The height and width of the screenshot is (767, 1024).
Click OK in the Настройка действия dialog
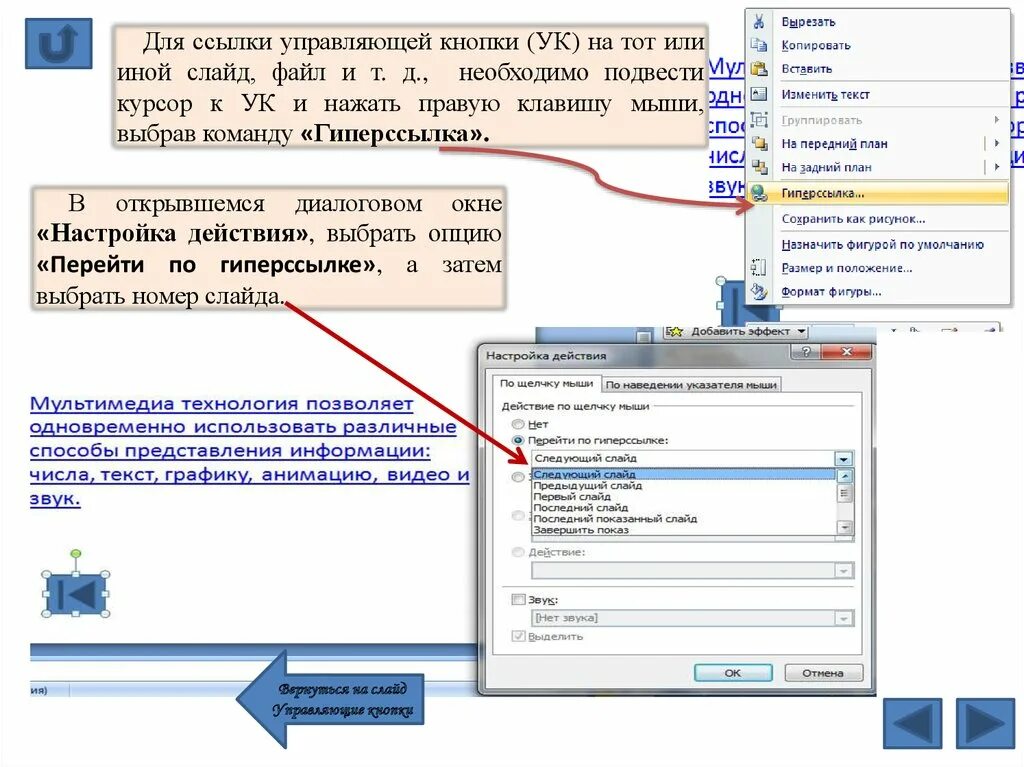733,673
